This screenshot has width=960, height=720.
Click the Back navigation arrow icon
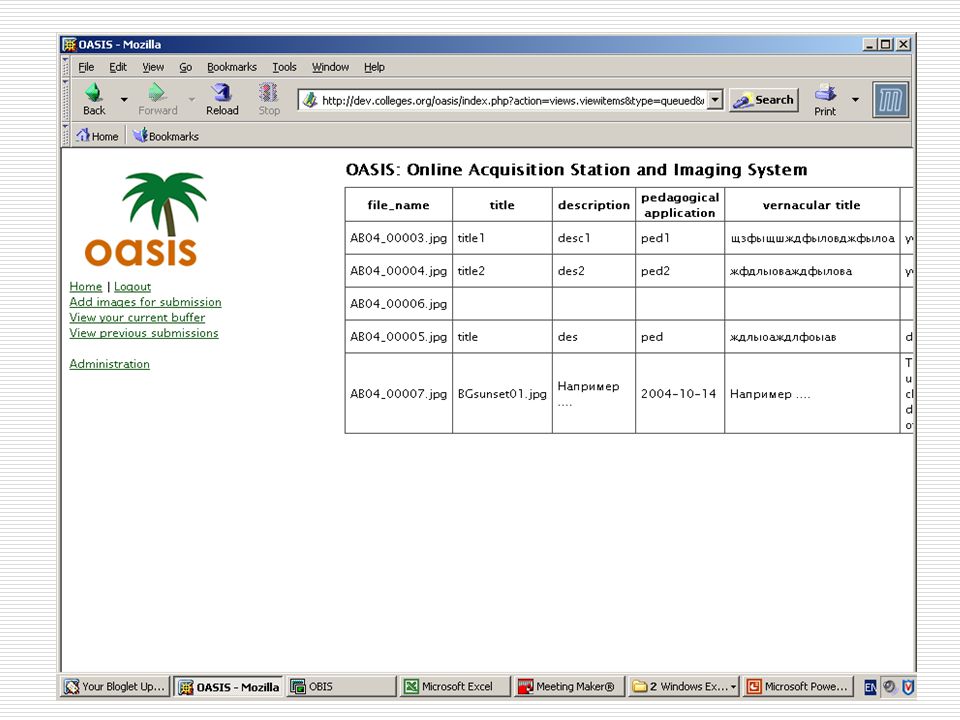(94, 92)
